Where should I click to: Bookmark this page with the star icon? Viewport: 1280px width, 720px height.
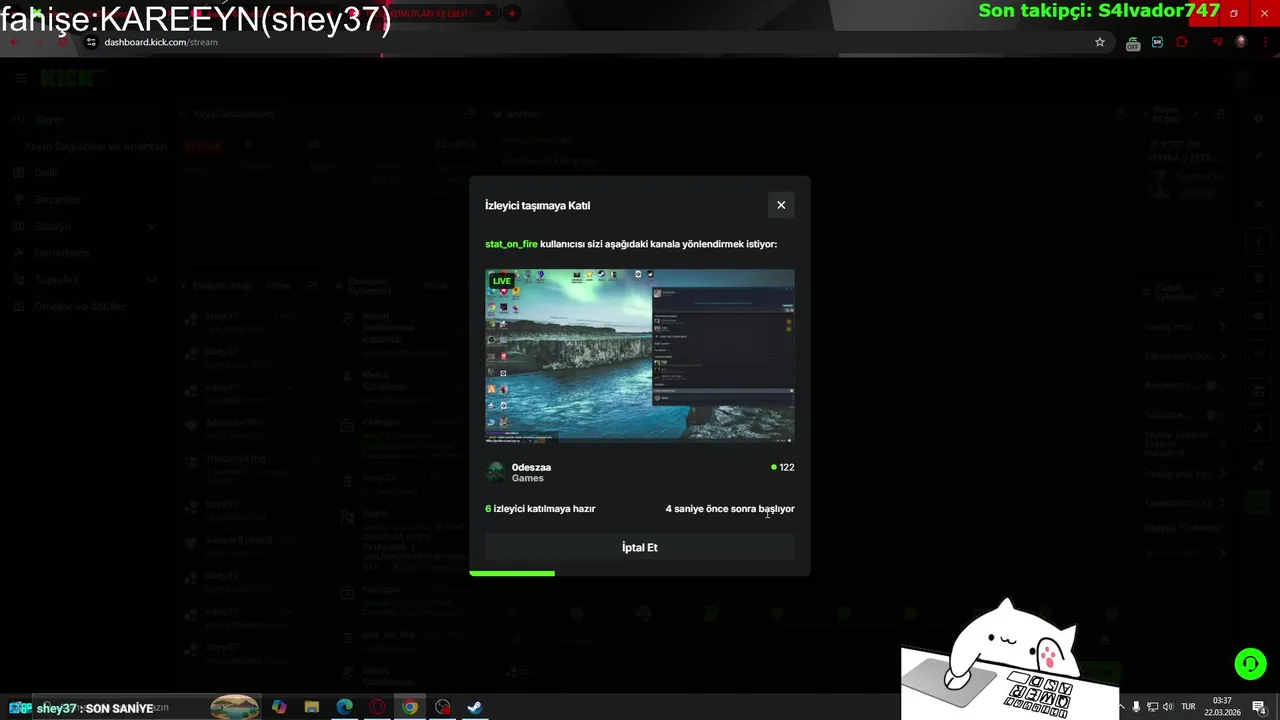[x=1100, y=42]
